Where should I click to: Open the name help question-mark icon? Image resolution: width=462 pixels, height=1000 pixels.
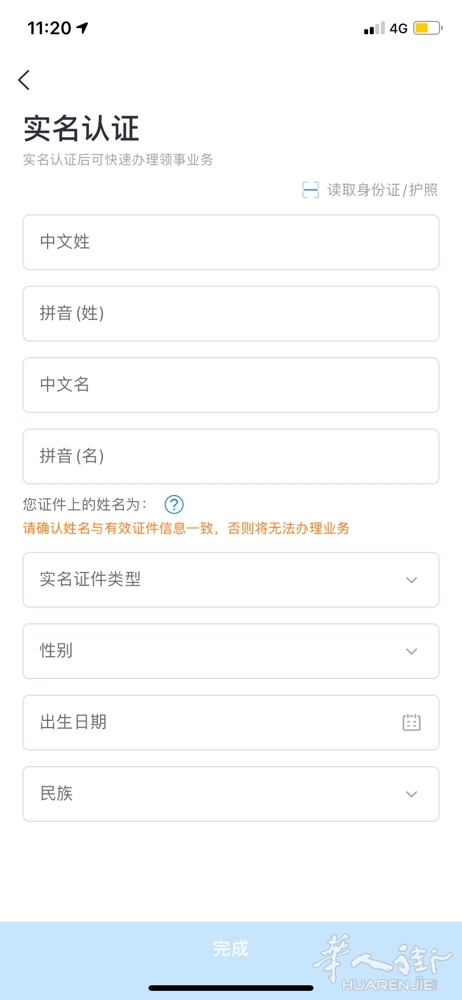click(x=174, y=505)
